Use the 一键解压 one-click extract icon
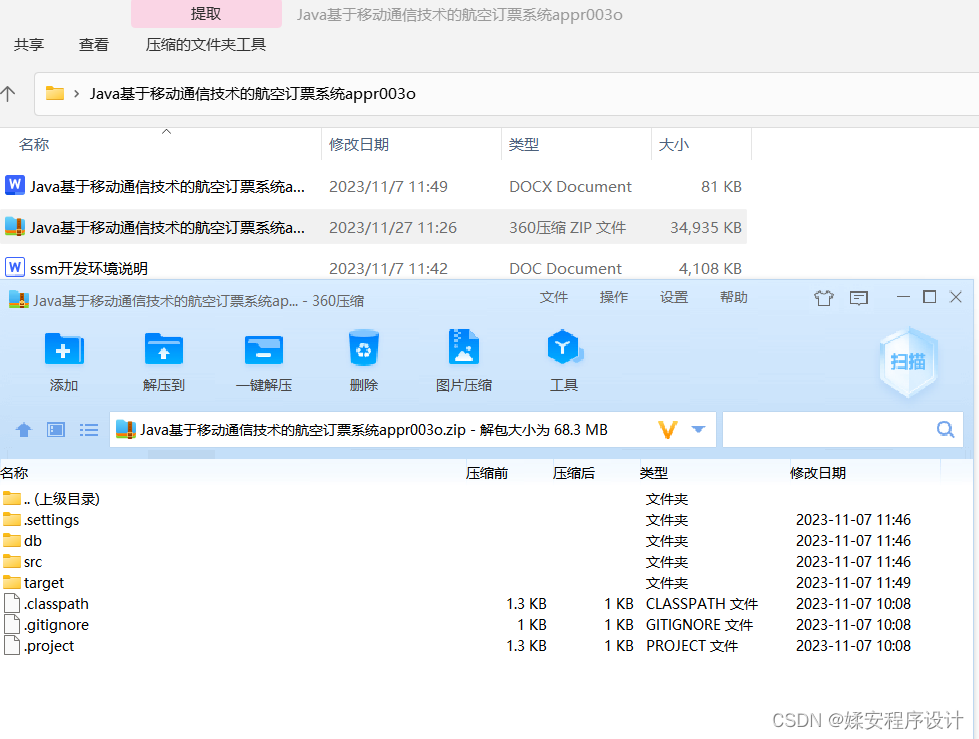Viewport: 979px width, 739px height. [x=263, y=360]
